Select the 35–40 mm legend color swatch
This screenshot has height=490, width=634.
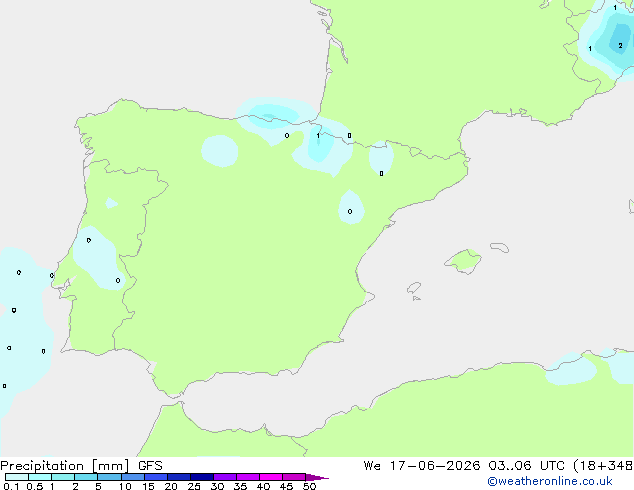pyautogui.click(x=247, y=477)
